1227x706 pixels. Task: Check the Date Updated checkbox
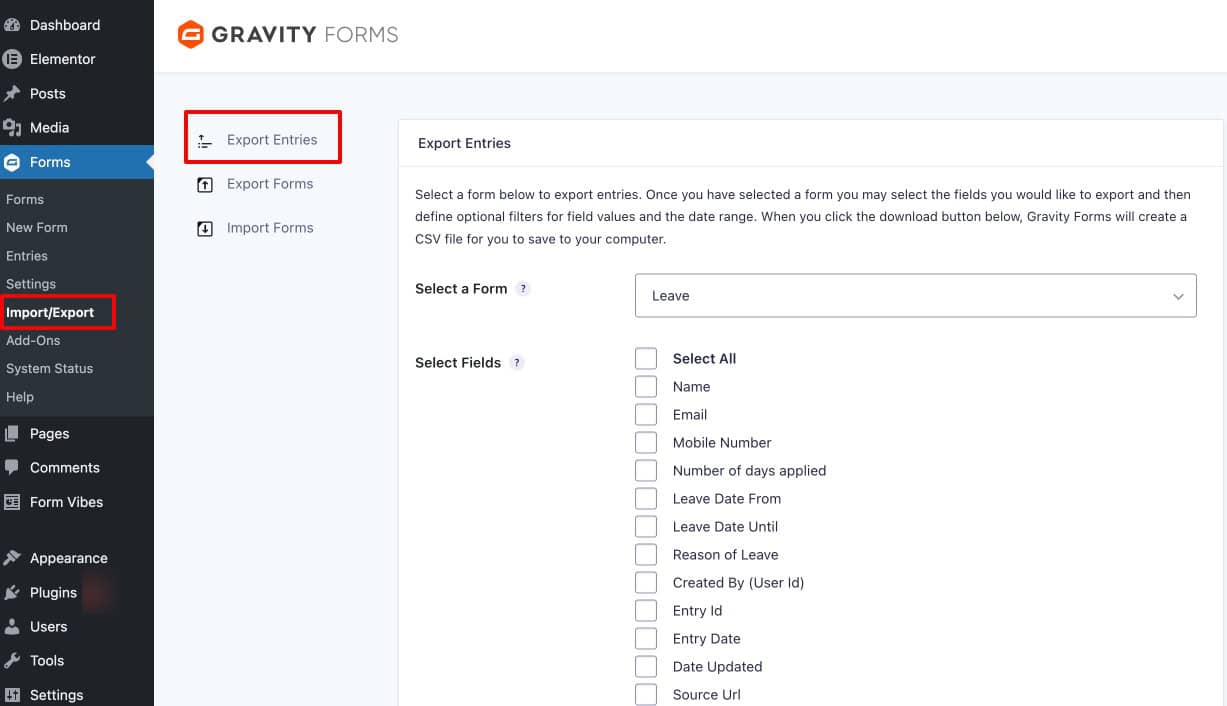(x=646, y=666)
